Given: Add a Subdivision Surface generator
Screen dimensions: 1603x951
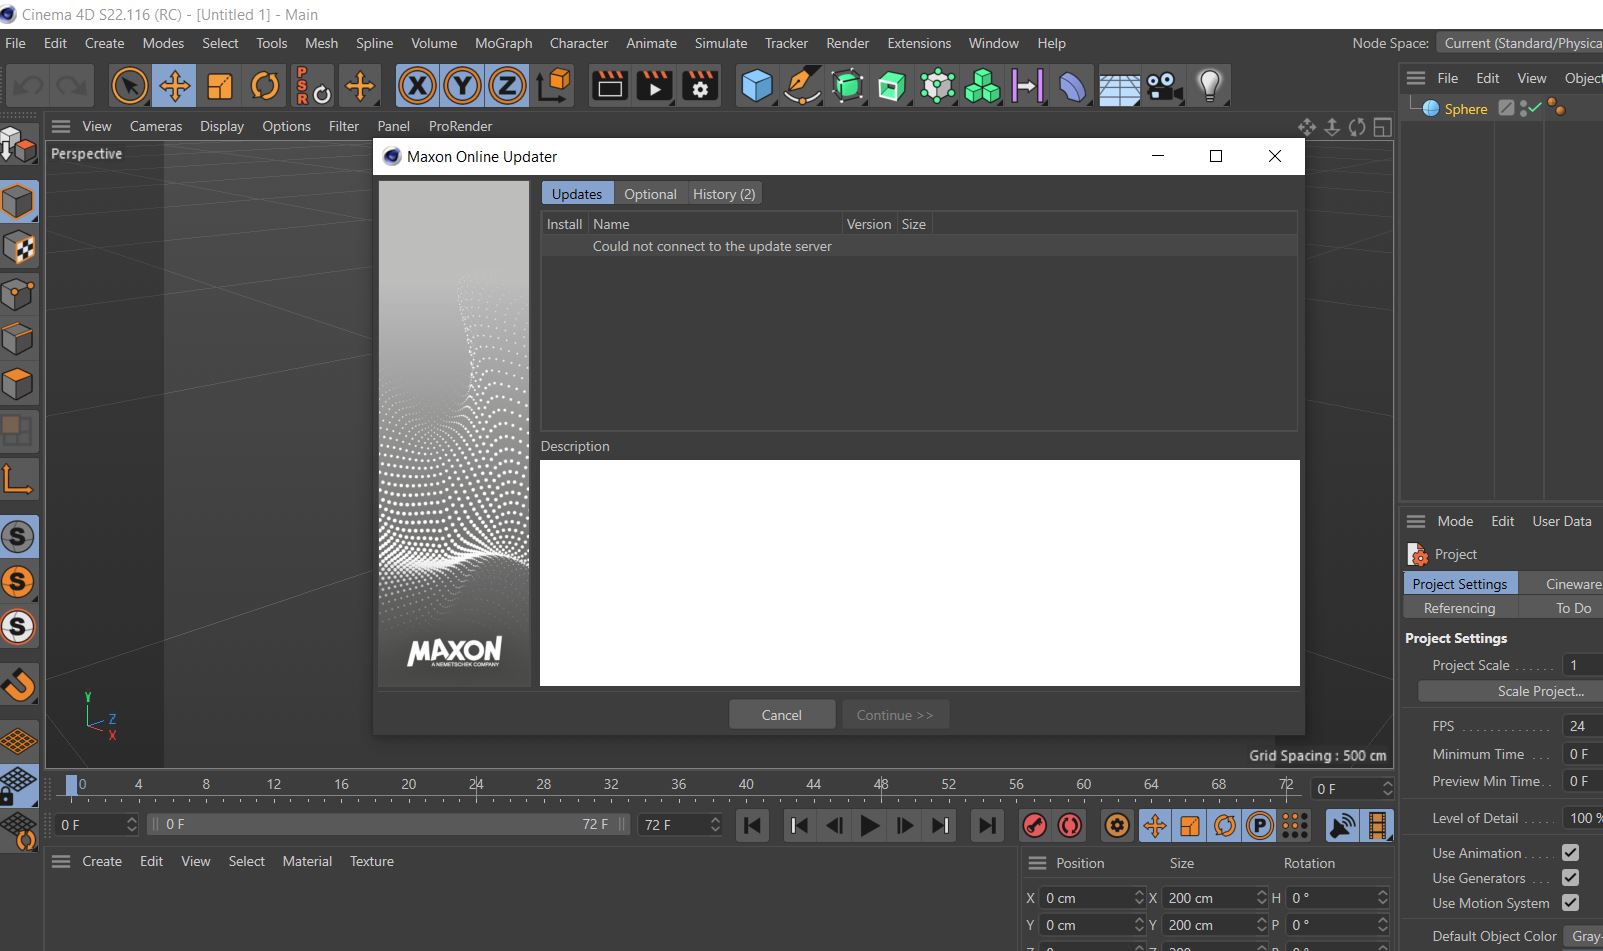Looking at the screenshot, I should click(847, 86).
